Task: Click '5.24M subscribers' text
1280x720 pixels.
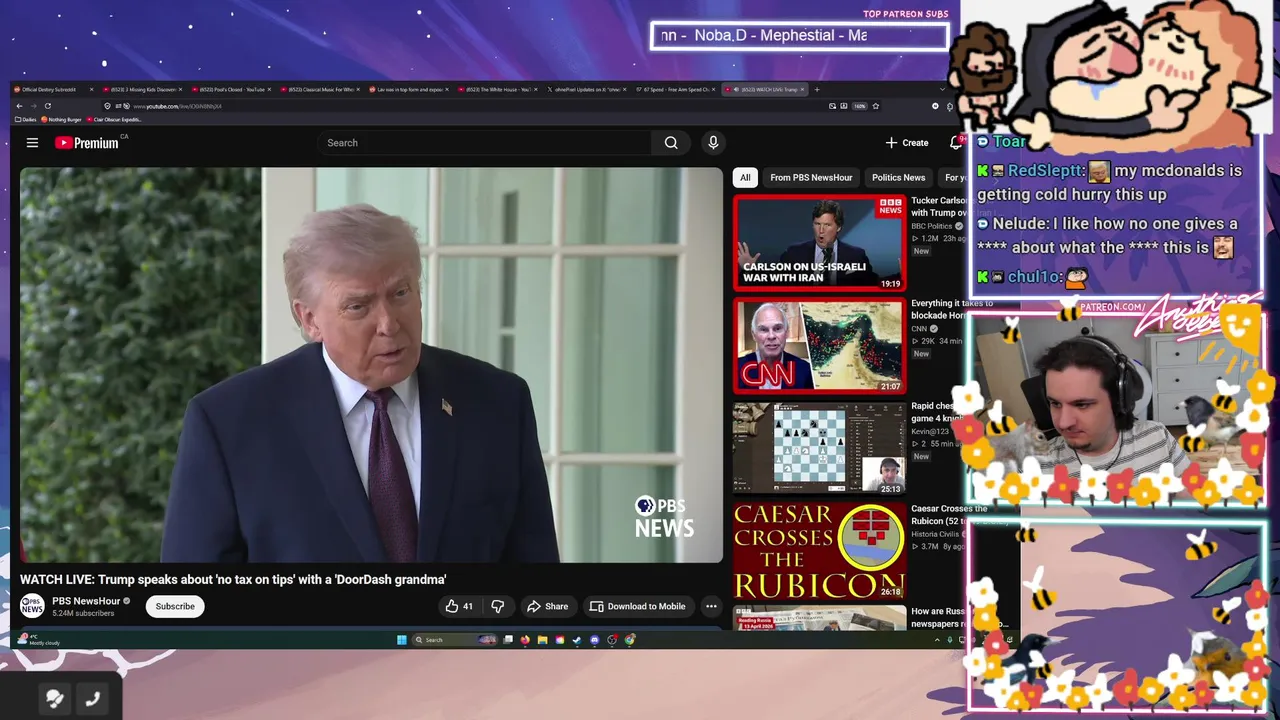Action: (x=83, y=613)
